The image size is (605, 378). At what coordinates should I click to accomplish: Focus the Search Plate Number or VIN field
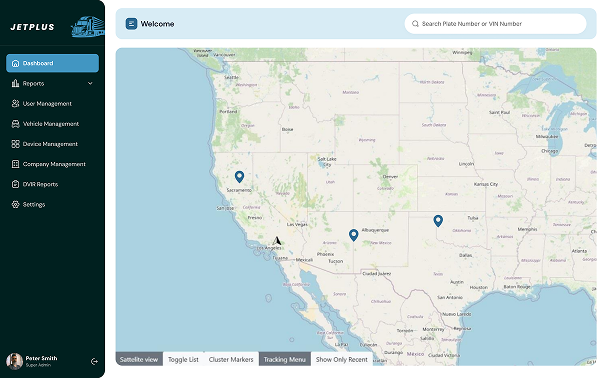pos(495,24)
